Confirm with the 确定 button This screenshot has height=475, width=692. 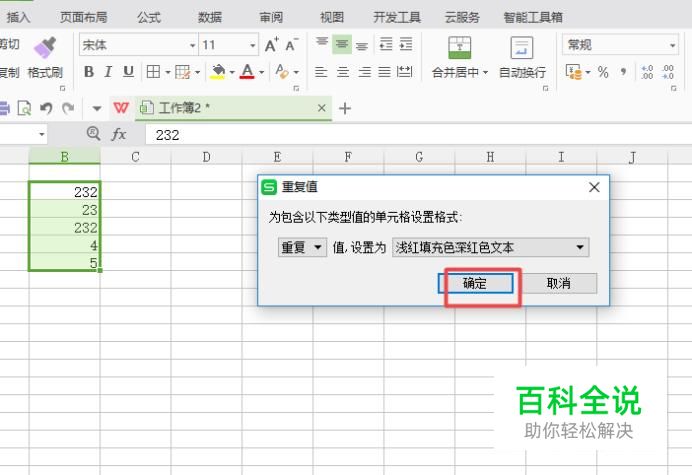[x=475, y=283]
